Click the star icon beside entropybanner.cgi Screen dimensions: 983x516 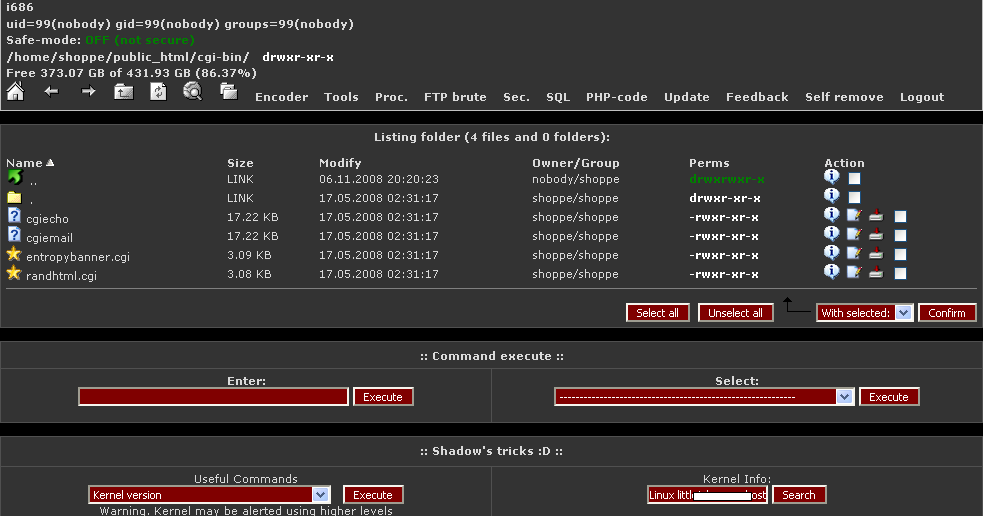point(14,254)
